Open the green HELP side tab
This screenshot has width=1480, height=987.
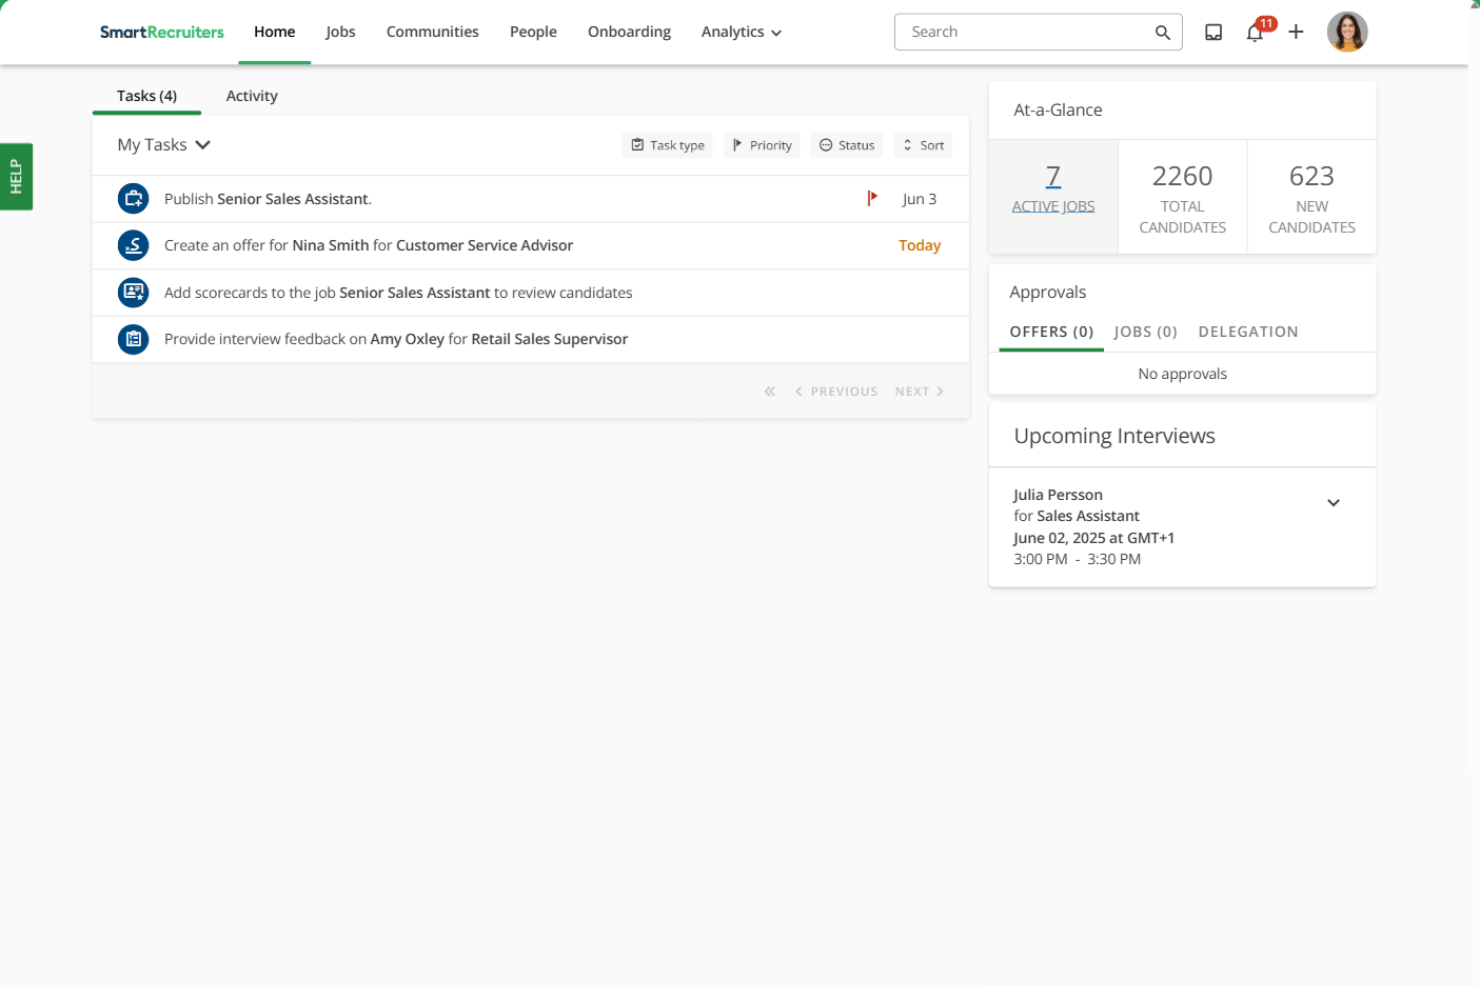click(16, 177)
